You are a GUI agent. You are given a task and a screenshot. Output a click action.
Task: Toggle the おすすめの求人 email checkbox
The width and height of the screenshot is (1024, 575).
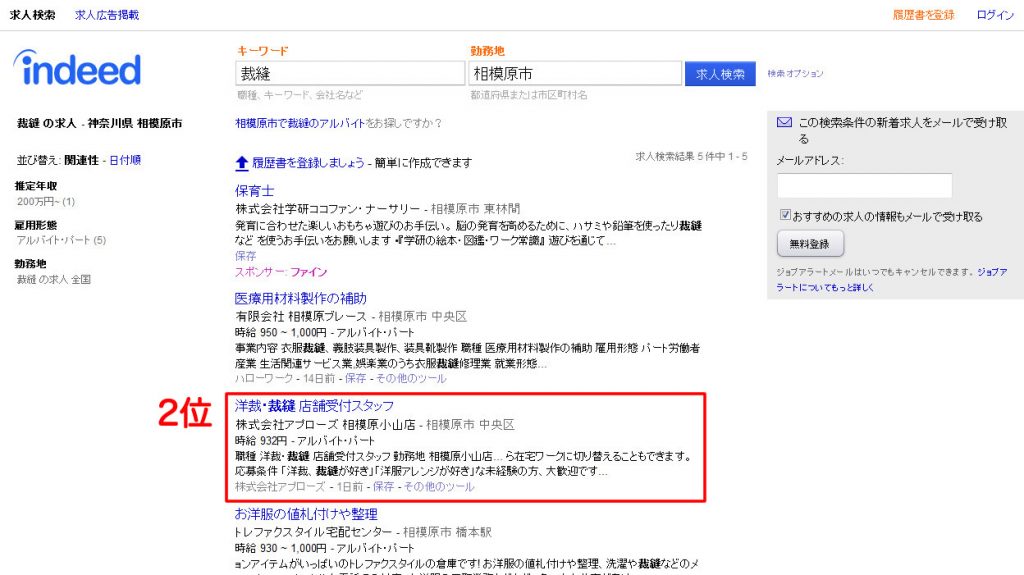pyautogui.click(x=785, y=215)
